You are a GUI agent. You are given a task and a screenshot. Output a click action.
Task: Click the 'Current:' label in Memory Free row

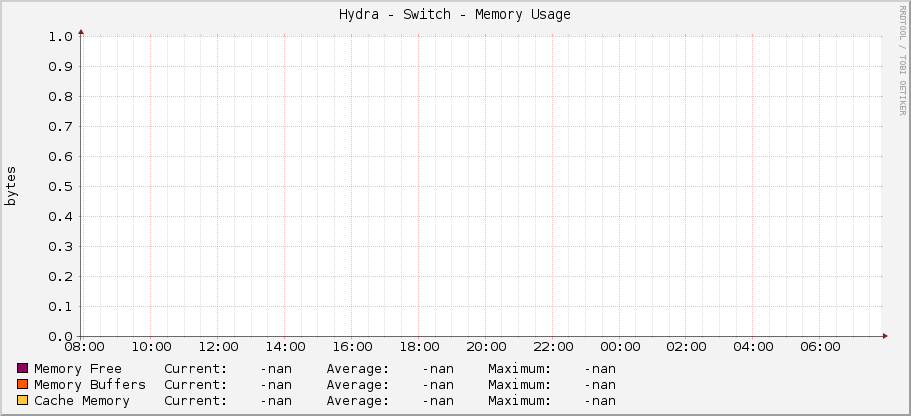pyautogui.click(x=196, y=369)
